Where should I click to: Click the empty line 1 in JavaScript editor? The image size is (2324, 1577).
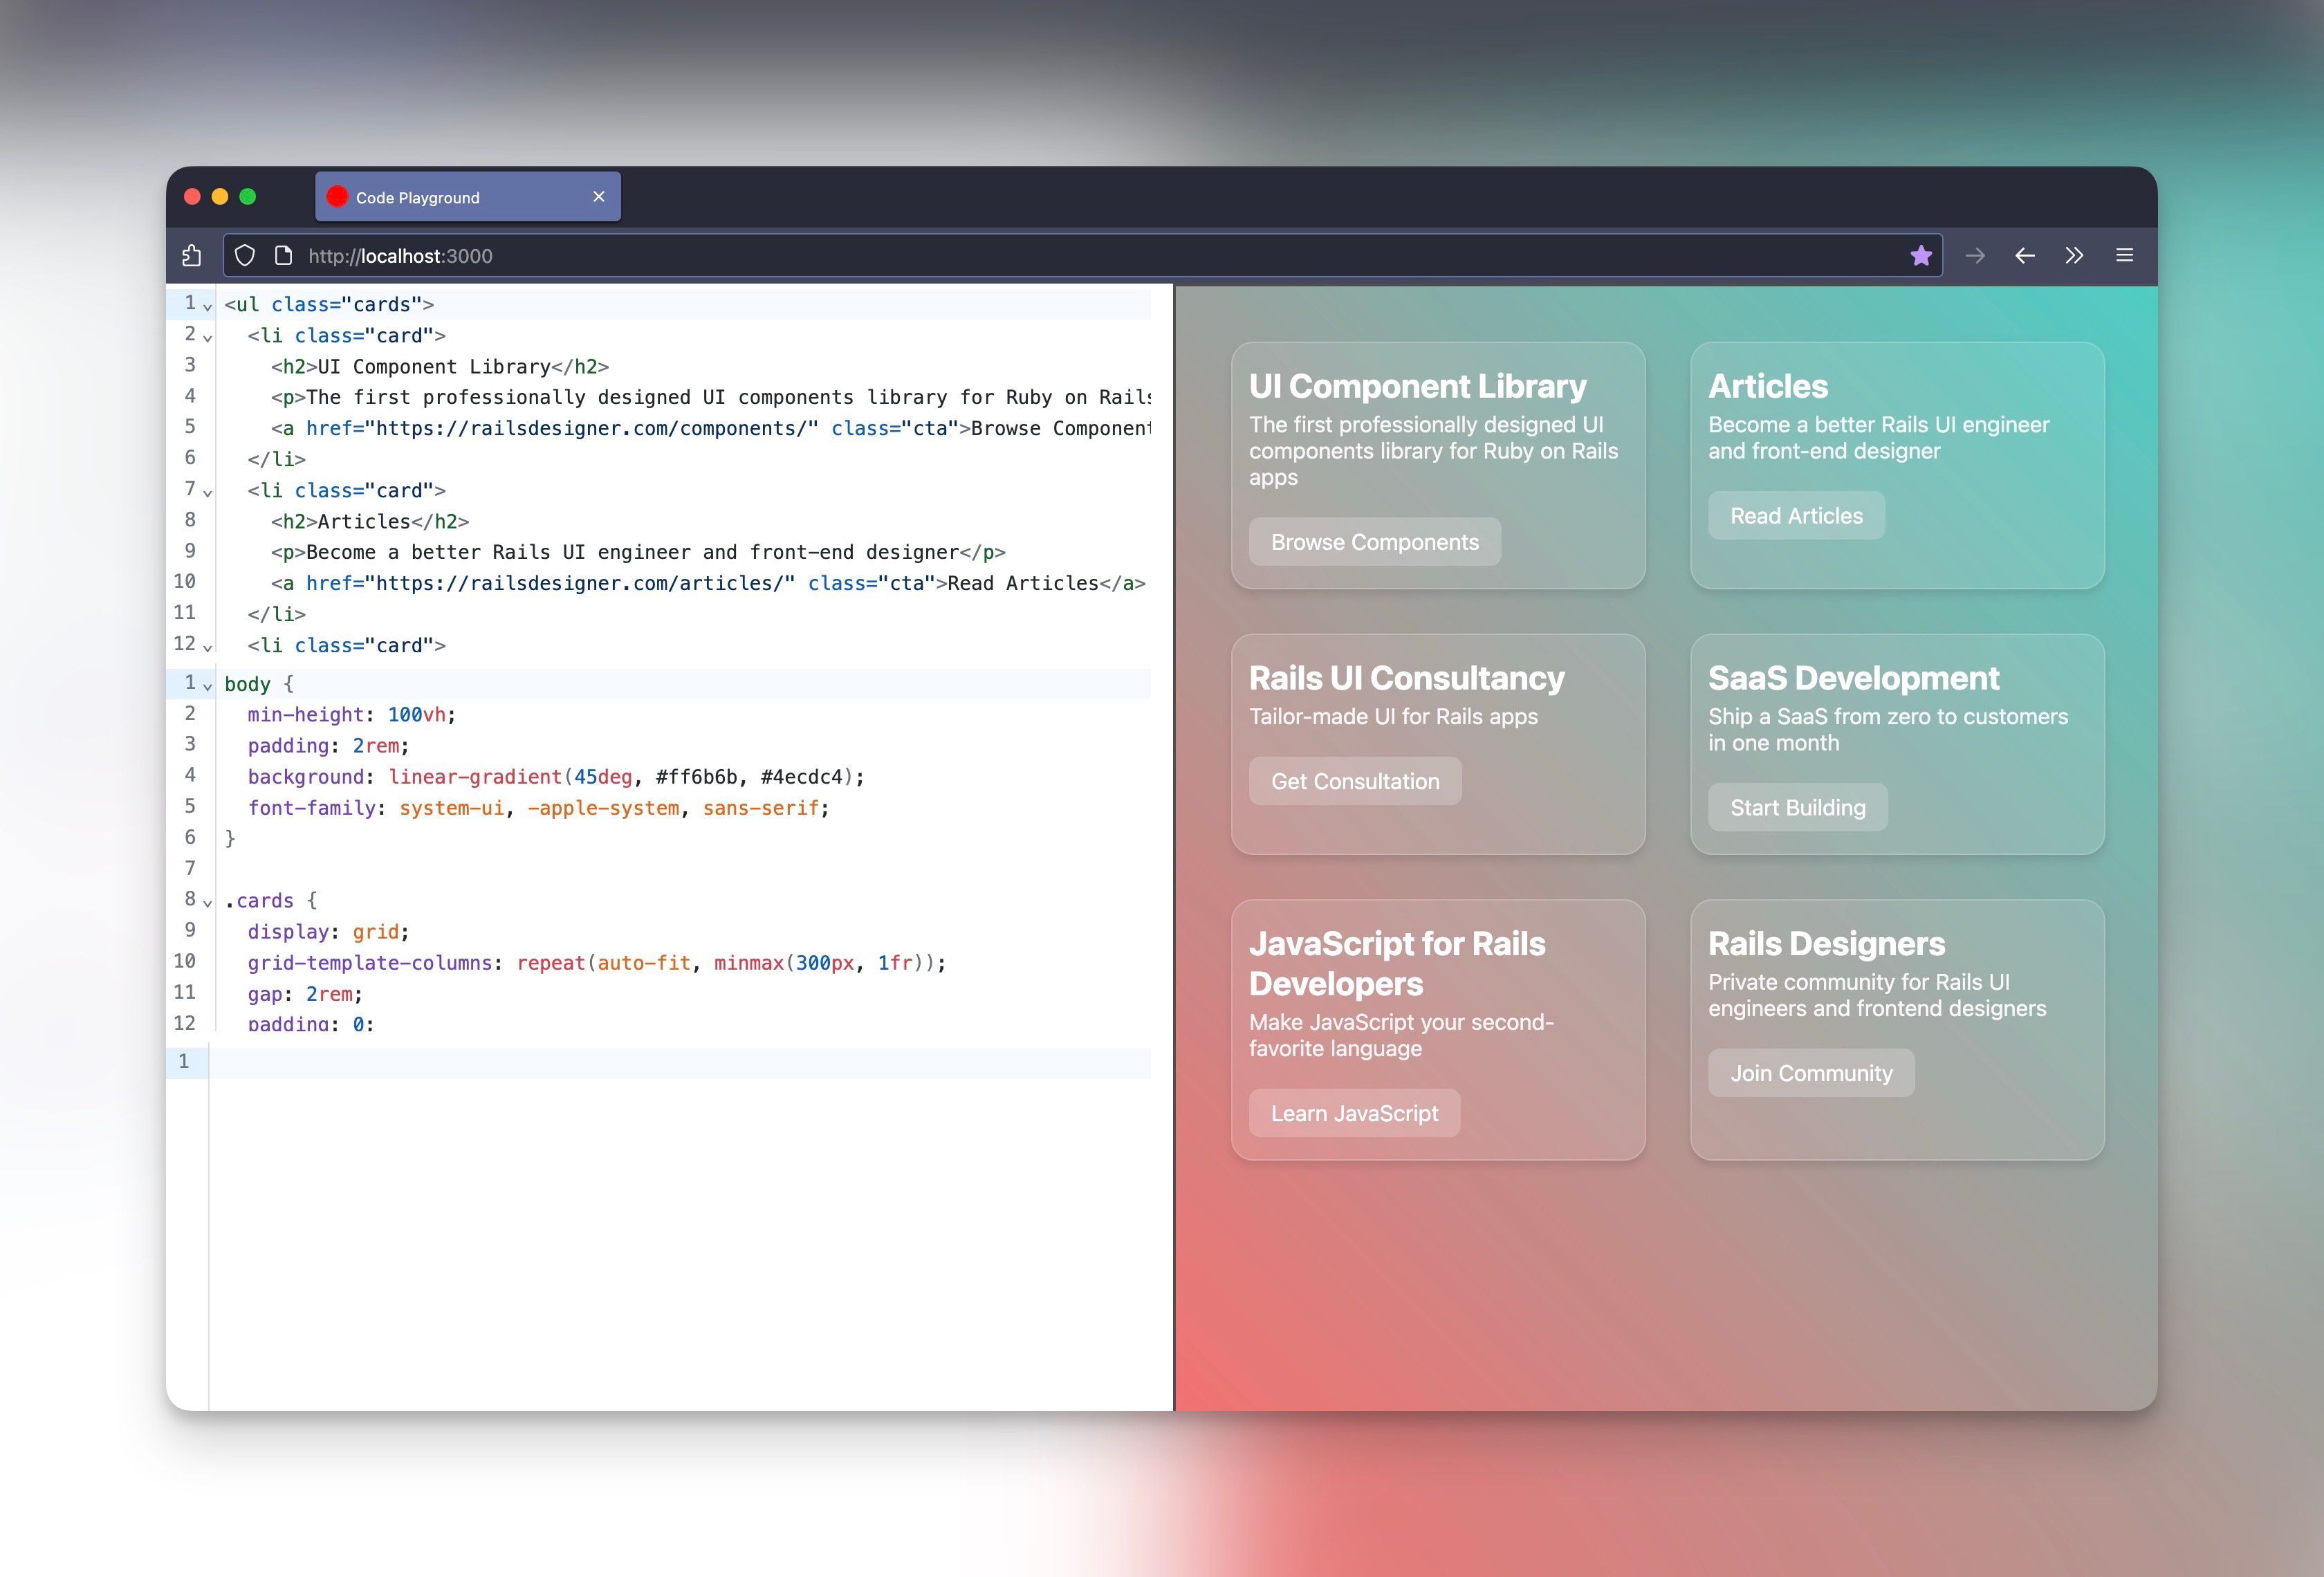click(x=680, y=1062)
